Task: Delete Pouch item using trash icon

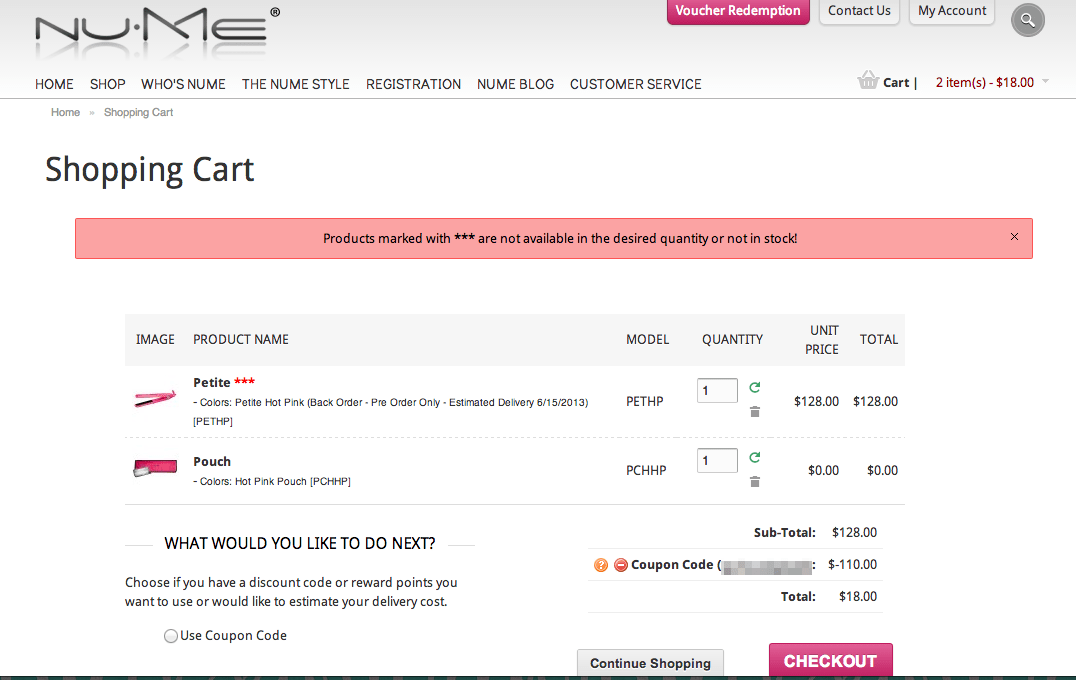Action: (755, 481)
